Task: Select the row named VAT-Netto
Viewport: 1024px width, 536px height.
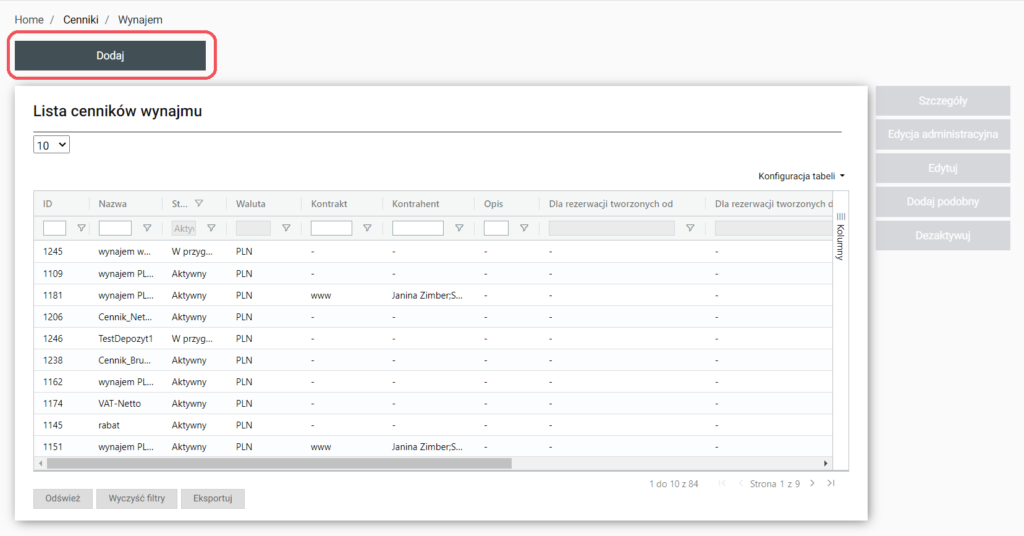Action: [x=120, y=403]
